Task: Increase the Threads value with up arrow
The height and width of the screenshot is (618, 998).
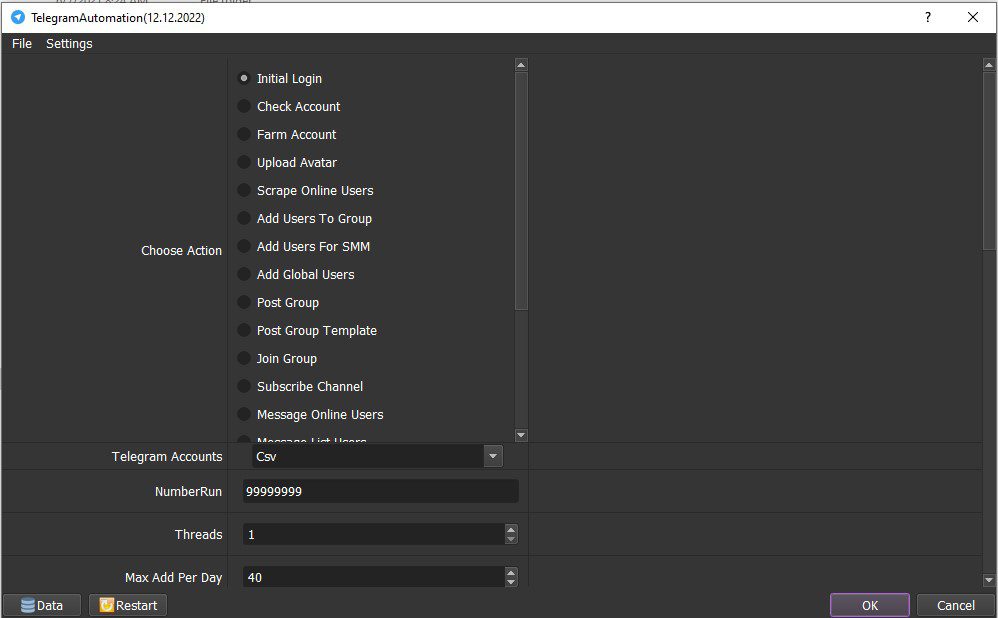Action: pos(511,529)
